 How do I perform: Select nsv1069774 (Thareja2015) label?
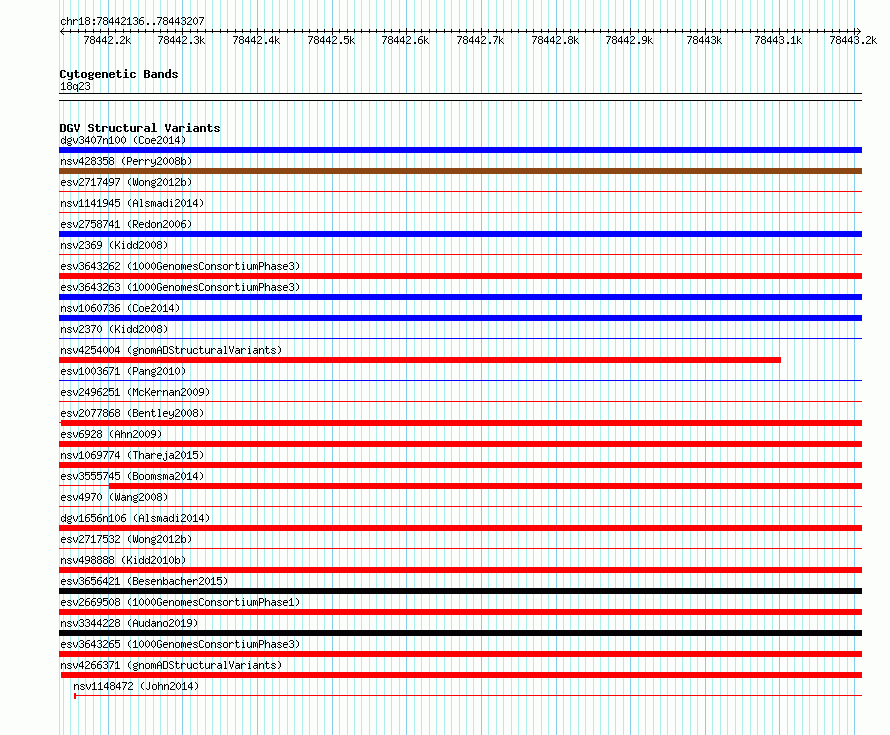132,455
